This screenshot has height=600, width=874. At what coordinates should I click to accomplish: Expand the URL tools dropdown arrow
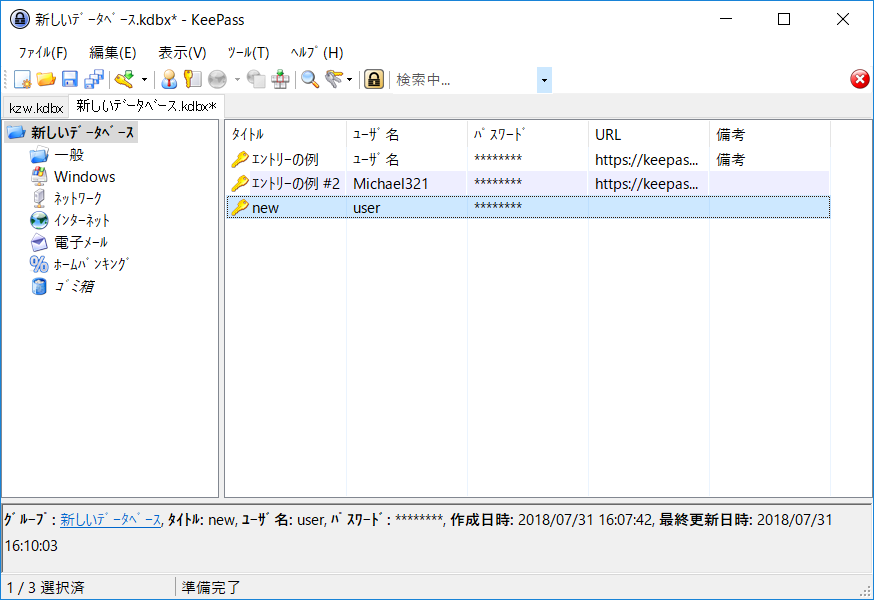(x=237, y=79)
